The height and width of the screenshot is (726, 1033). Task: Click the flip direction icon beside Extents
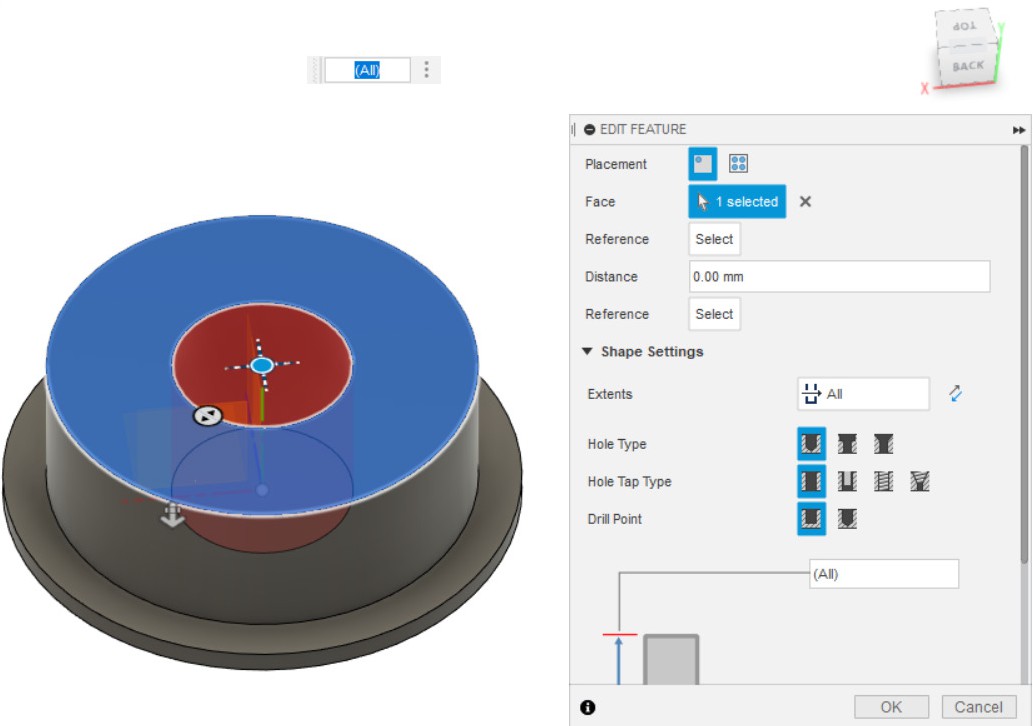[x=955, y=394]
